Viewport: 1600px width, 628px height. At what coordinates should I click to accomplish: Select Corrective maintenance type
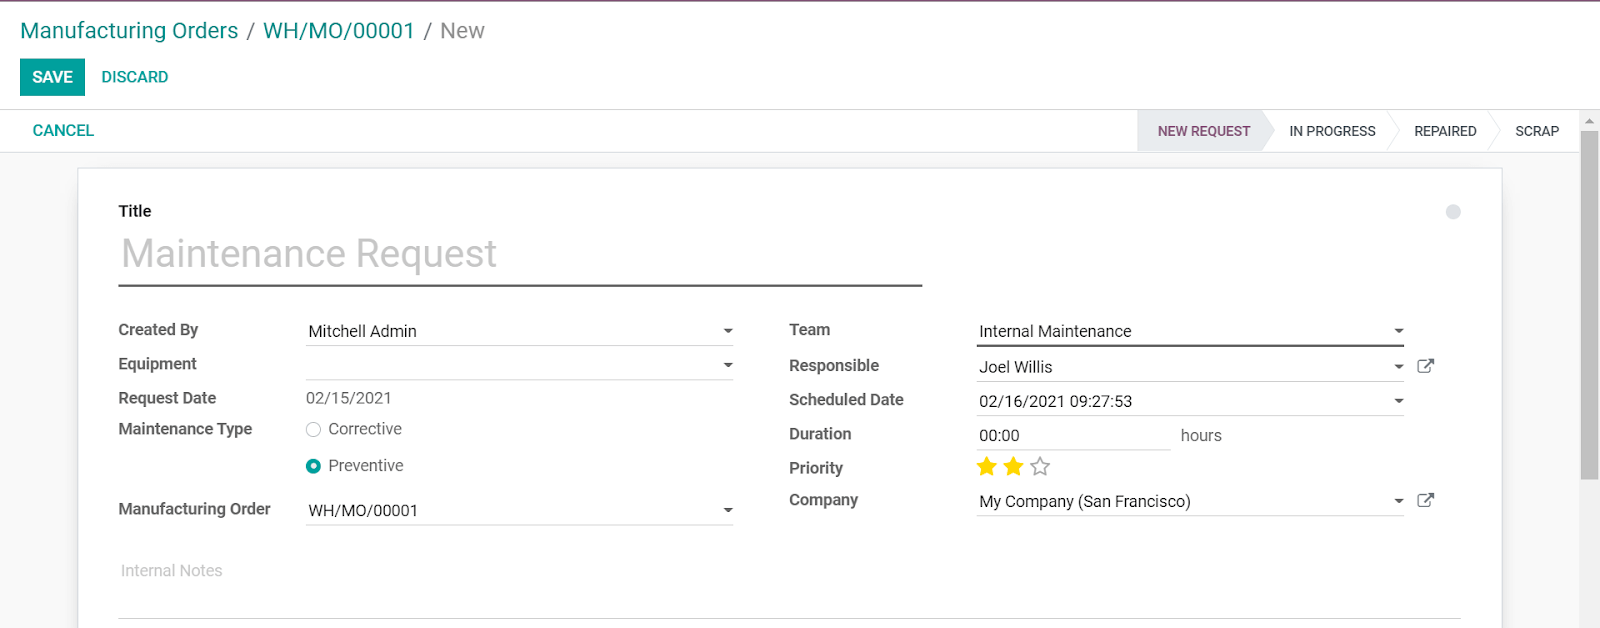(313, 429)
